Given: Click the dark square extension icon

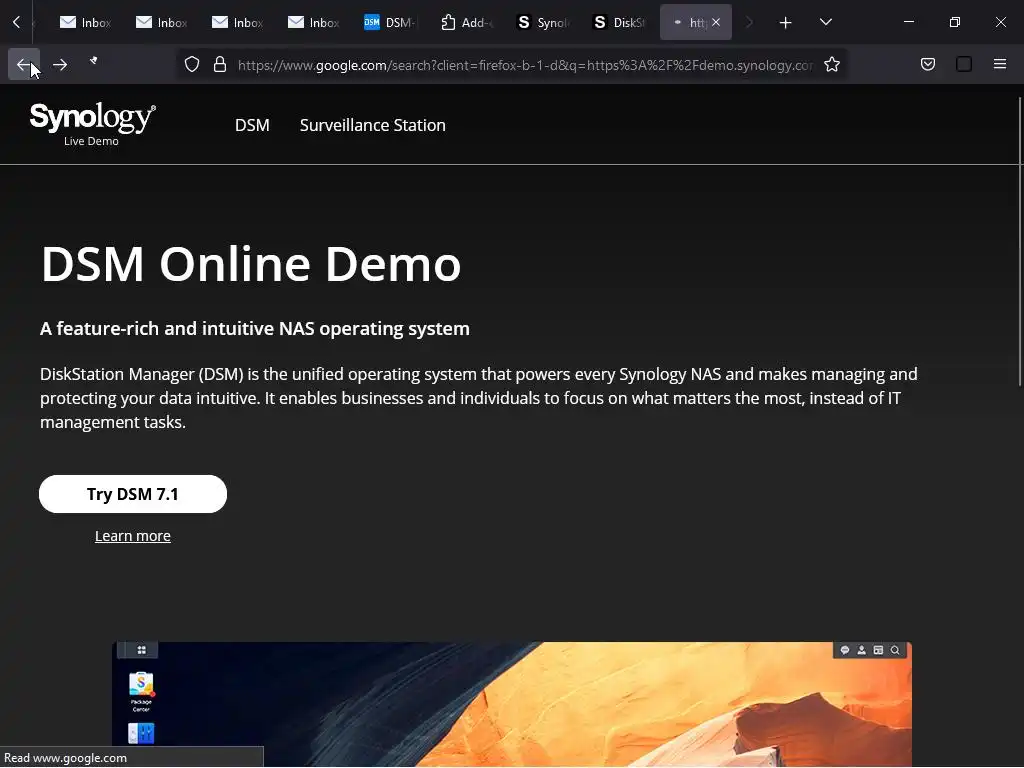Looking at the screenshot, I should click(x=964, y=64).
